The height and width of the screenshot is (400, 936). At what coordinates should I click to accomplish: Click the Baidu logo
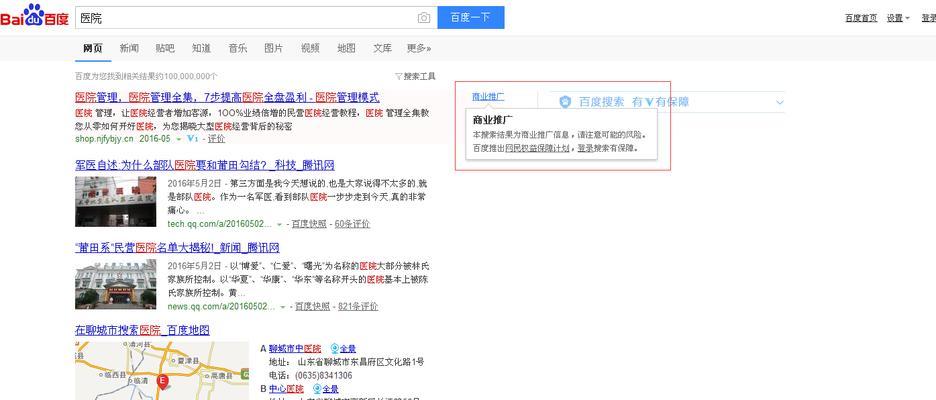tap(35, 16)
